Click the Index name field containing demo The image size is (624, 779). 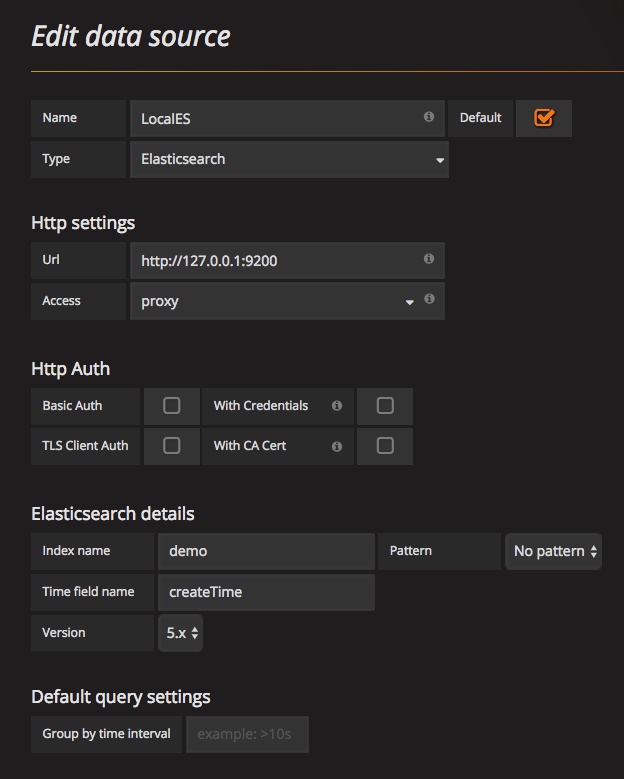pos(266,551)
